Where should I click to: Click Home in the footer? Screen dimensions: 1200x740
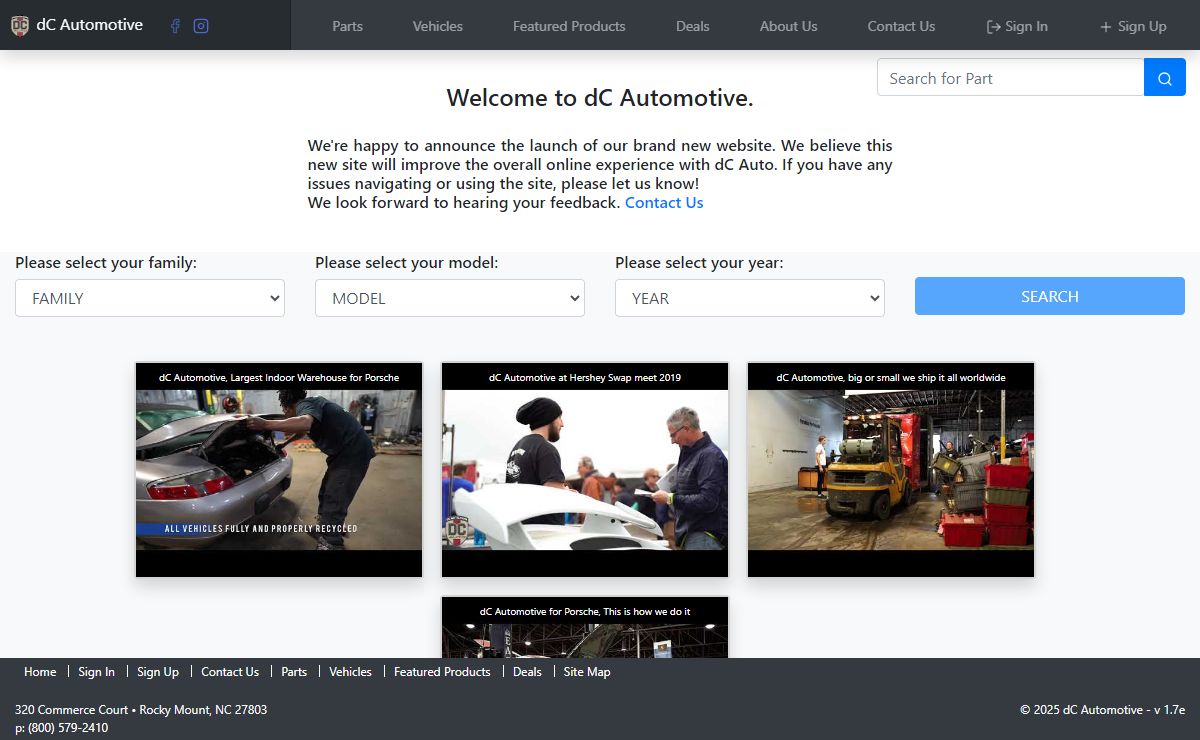pyautogui.click(x=40, y=672)
